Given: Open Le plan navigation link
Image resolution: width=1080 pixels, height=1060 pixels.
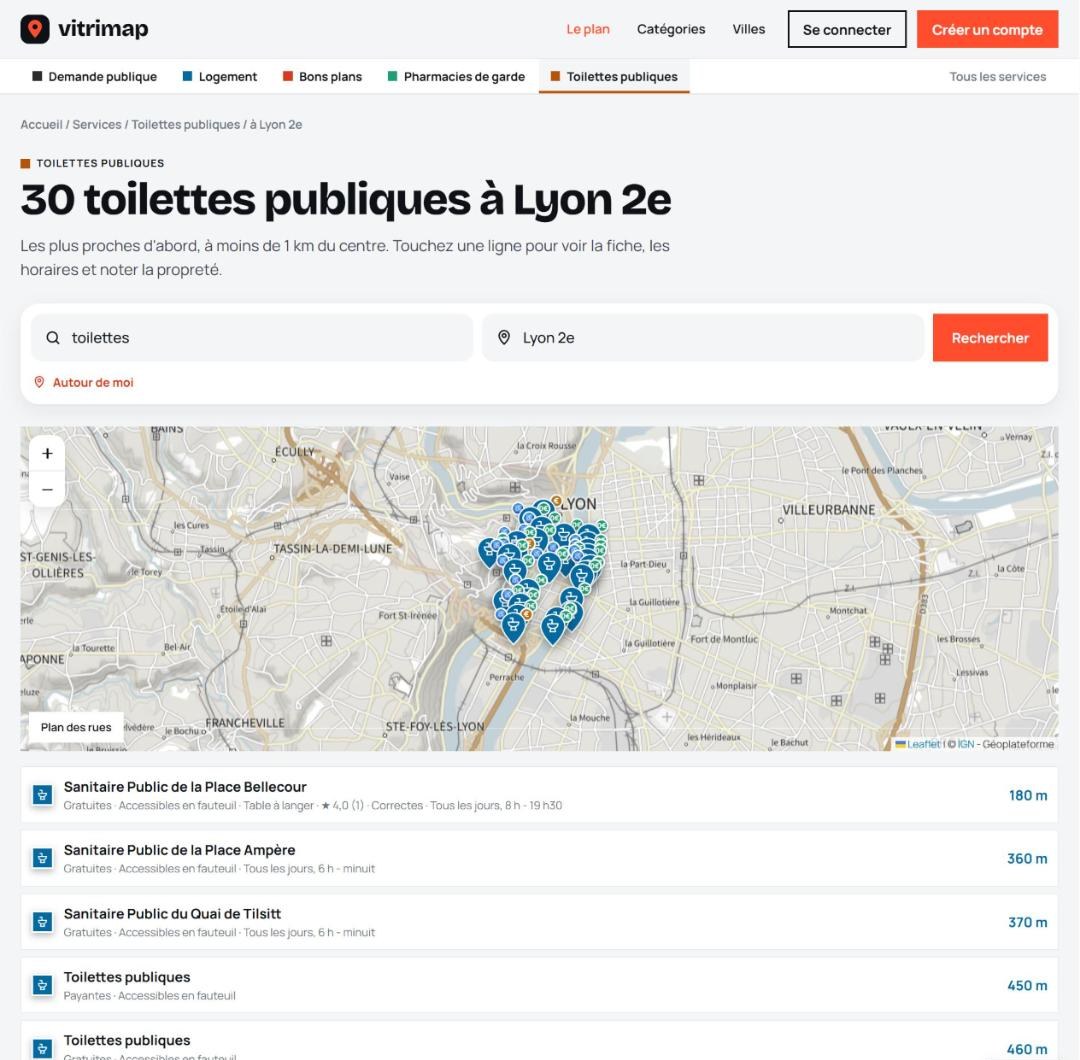Looking at the screenshot, I should (x=588, y=29).
